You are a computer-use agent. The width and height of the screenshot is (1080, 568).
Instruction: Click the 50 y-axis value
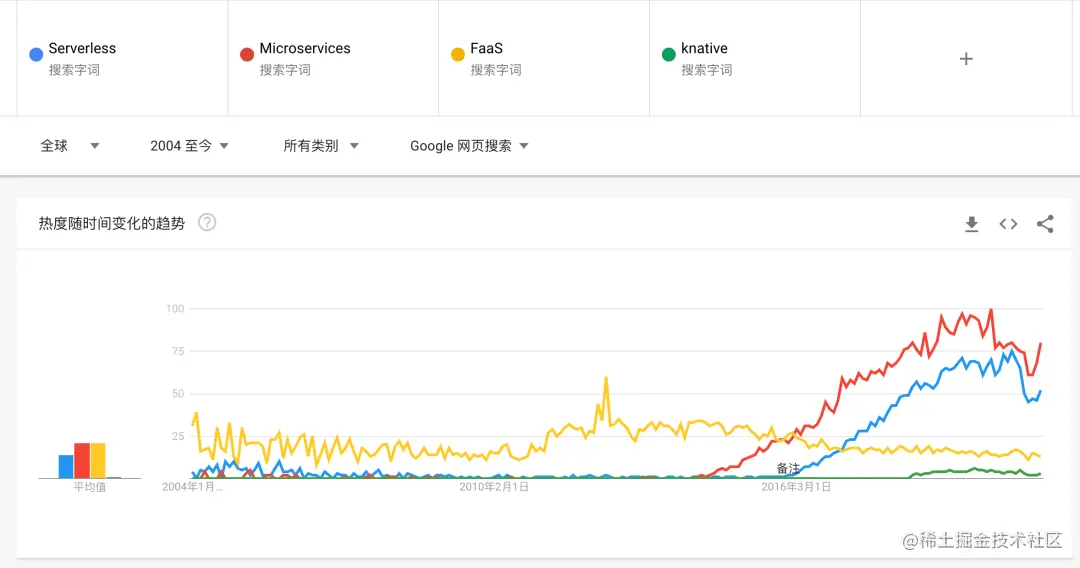178,394
